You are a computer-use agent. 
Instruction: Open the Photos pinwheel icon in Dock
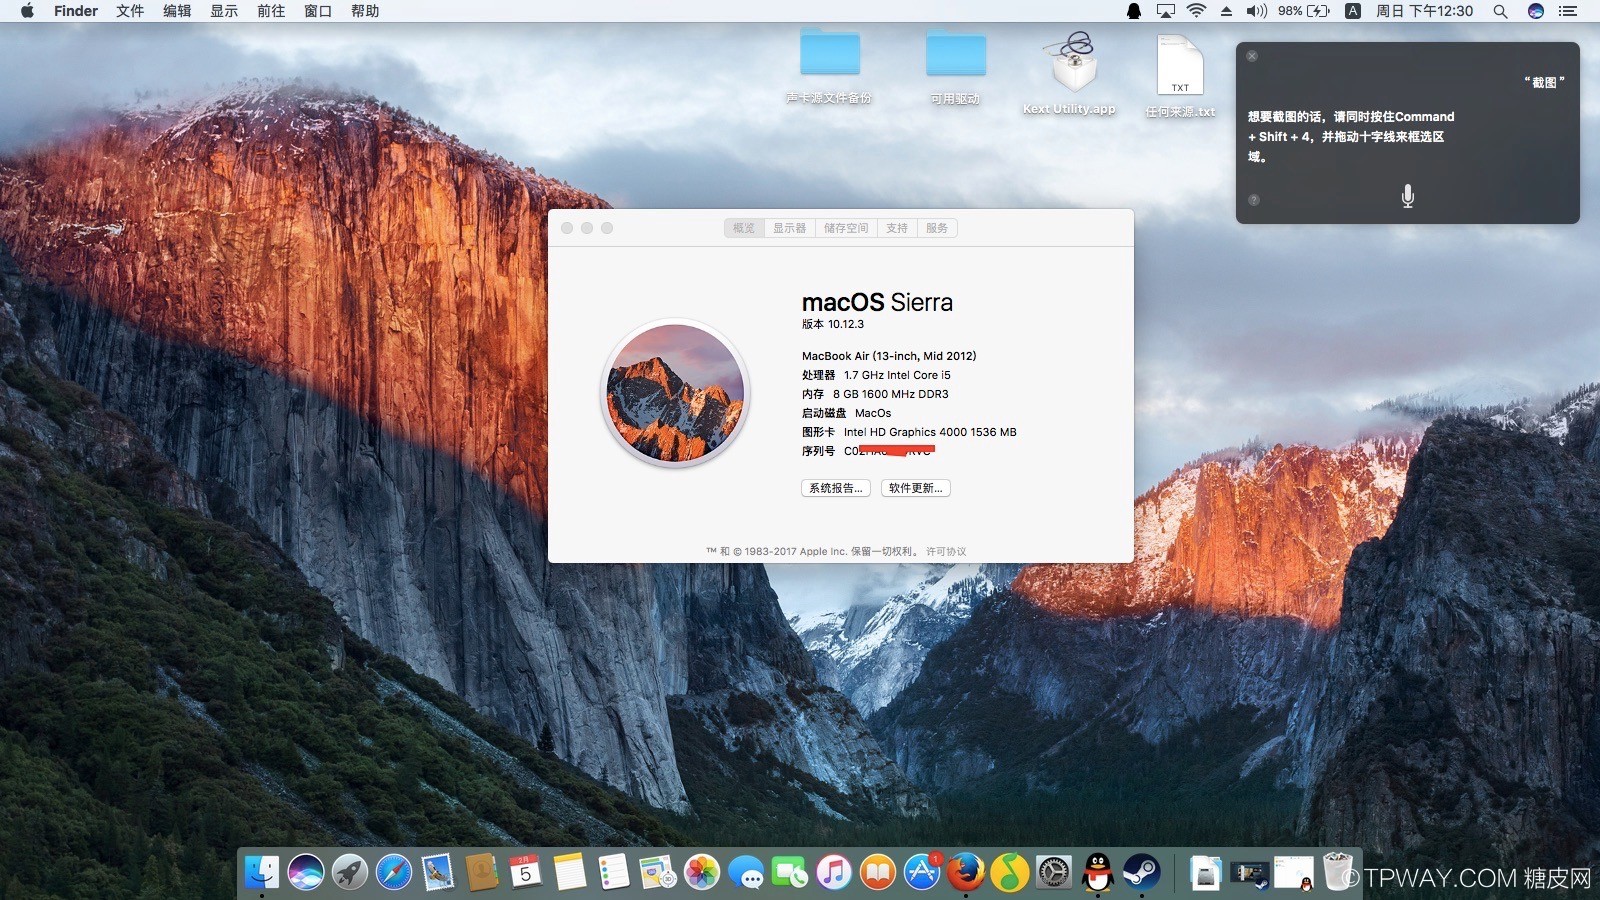point(702,872)
